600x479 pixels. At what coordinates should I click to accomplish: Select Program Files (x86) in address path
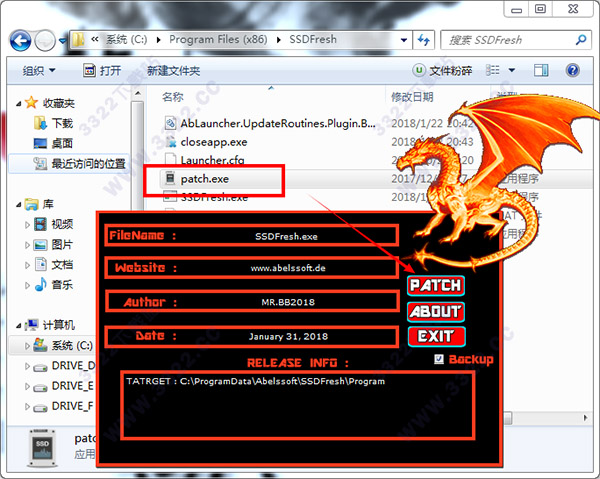(218, 39)
